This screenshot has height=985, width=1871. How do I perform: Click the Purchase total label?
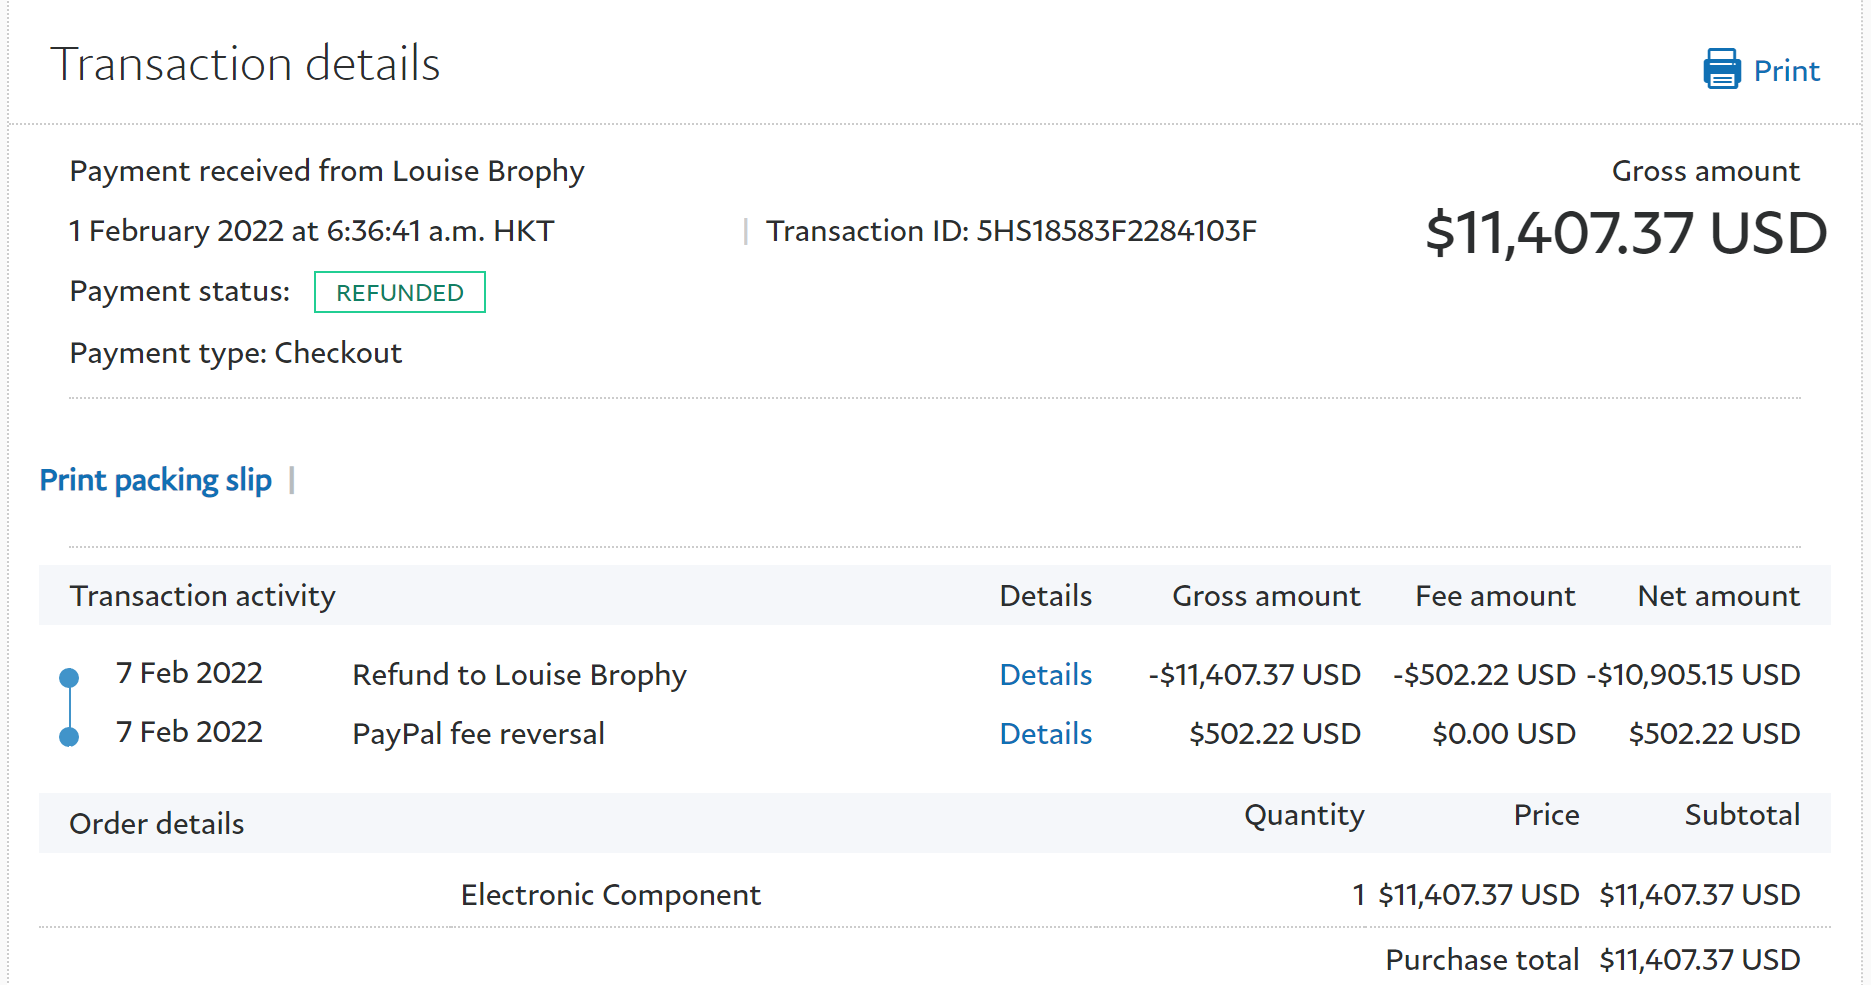click(x=1481, y=960)
